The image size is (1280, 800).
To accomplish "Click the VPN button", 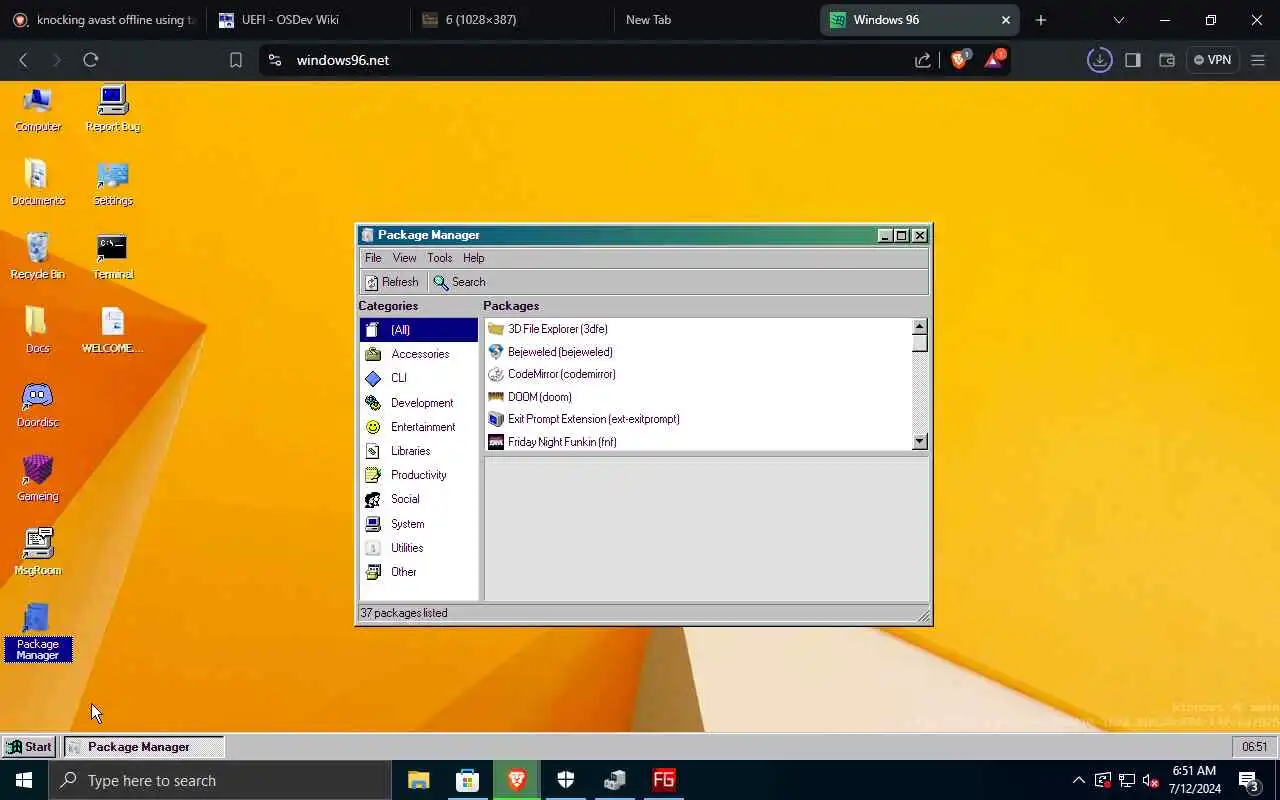I will click(1212, 60).
